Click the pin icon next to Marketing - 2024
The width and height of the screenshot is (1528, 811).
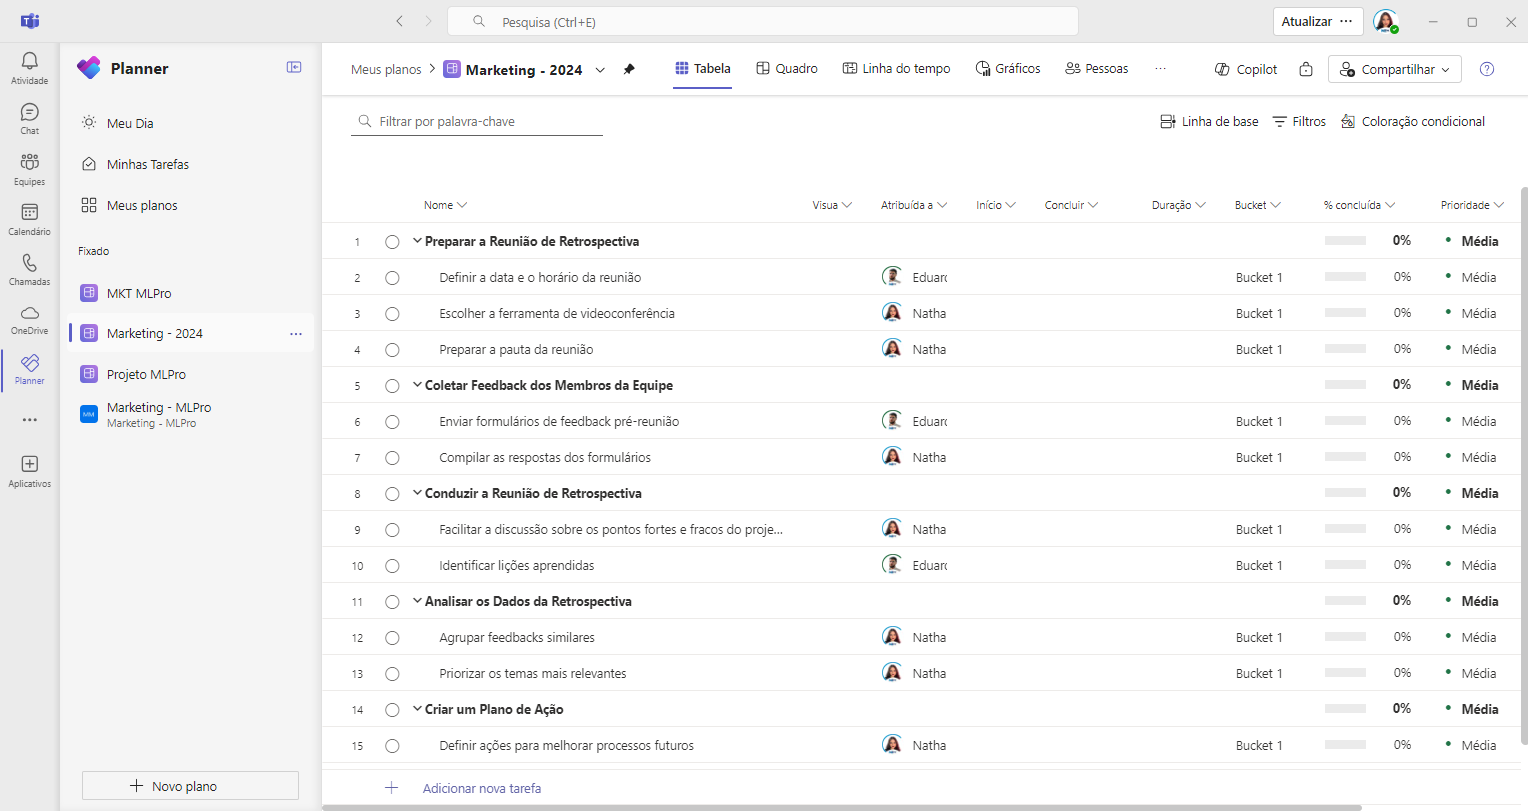pos(629,69)
